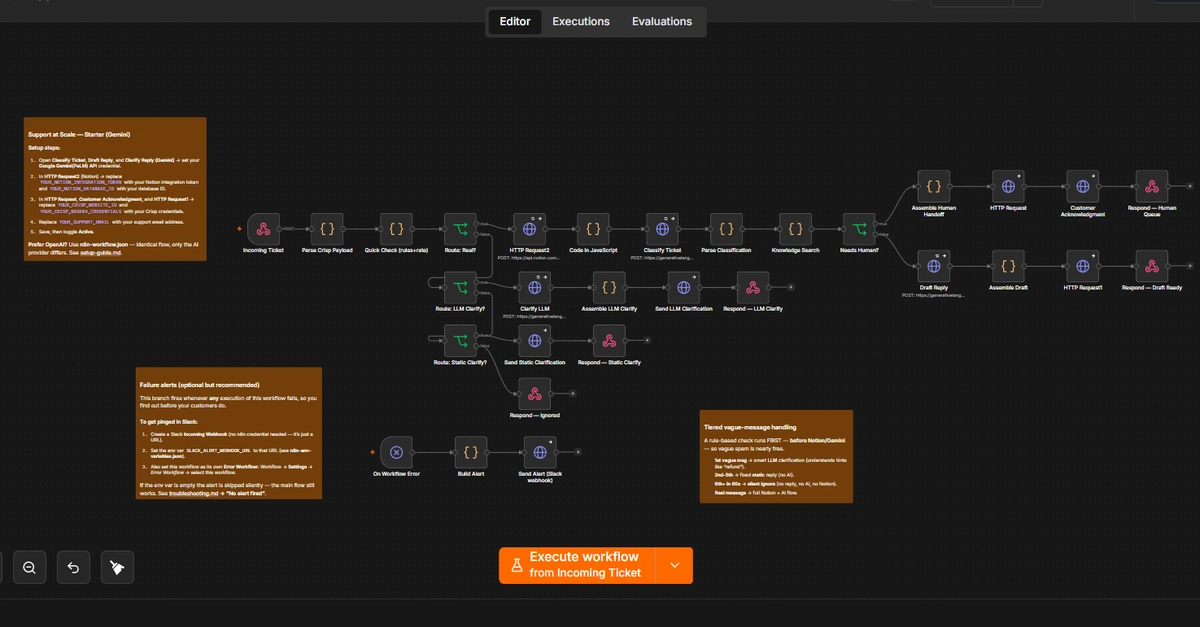Click the zoom out magnifier button
1200x627 pixels.
pyautogui.click(x=29, y=567)
